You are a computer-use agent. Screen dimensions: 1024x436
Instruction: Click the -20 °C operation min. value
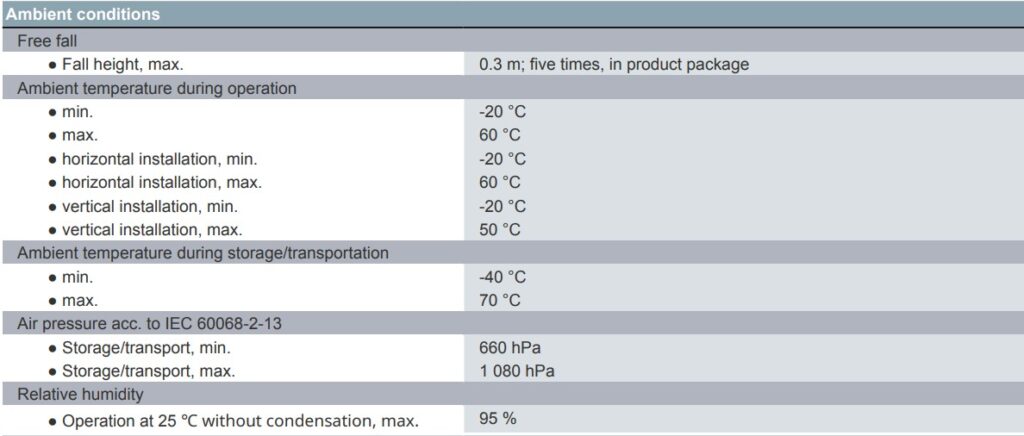tap(502, 112)
